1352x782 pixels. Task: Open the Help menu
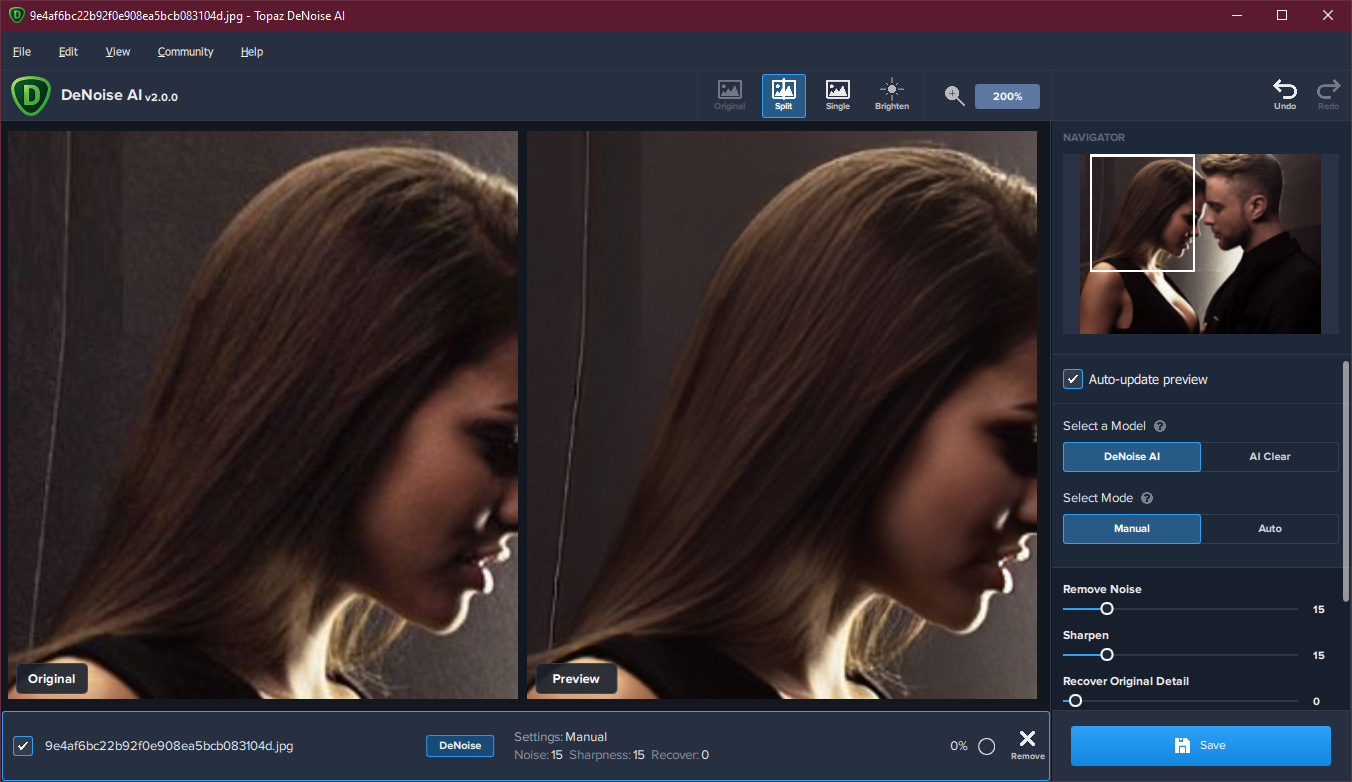(252, 51)
